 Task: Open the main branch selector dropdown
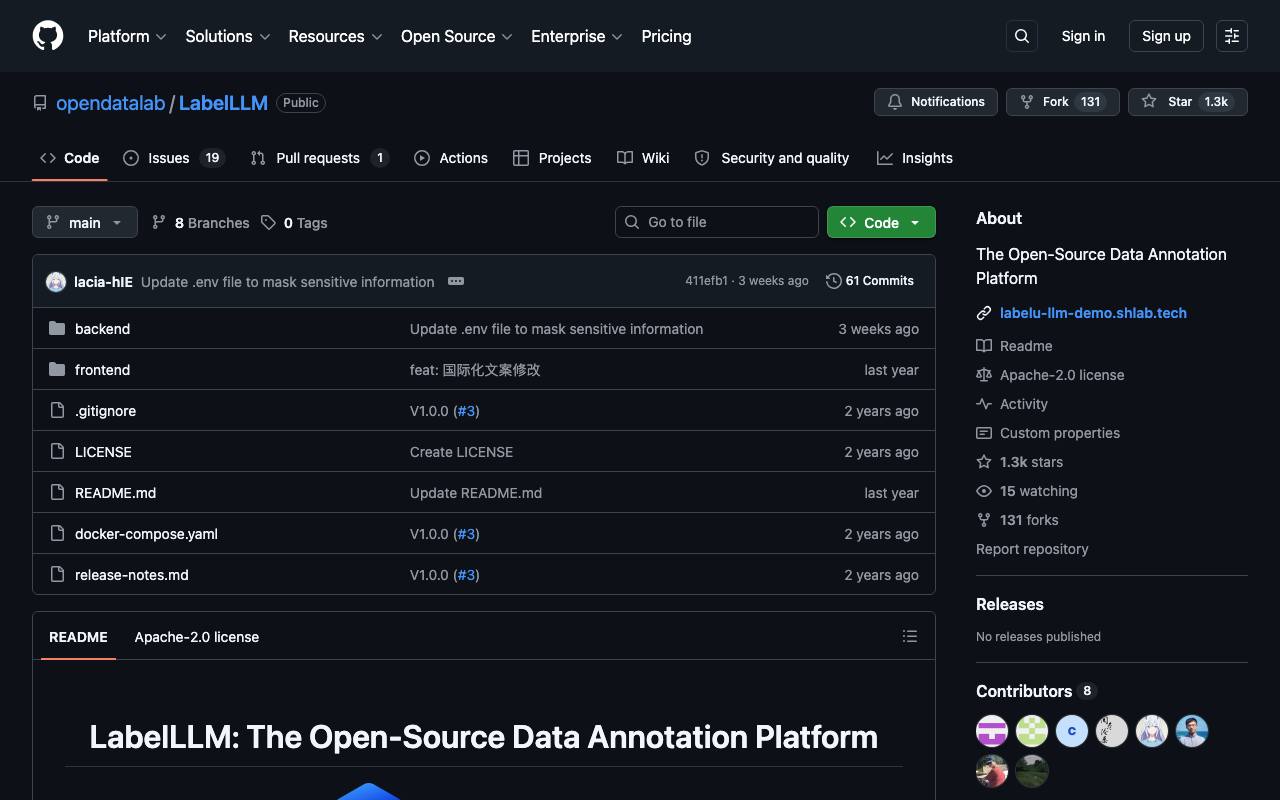coord(85,222)
